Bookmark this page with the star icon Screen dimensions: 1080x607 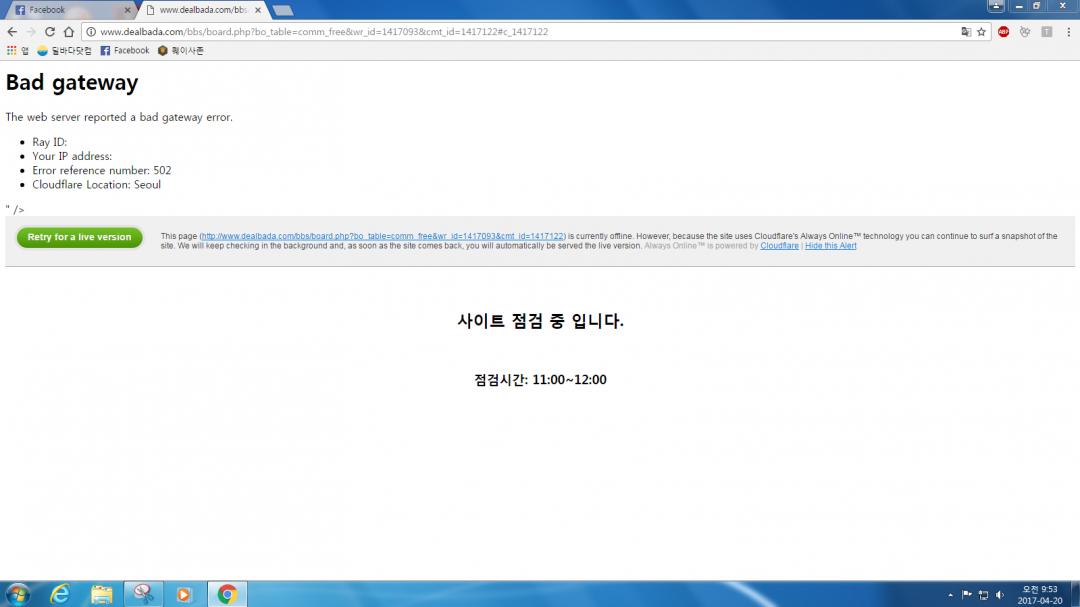tap(982, 32)
